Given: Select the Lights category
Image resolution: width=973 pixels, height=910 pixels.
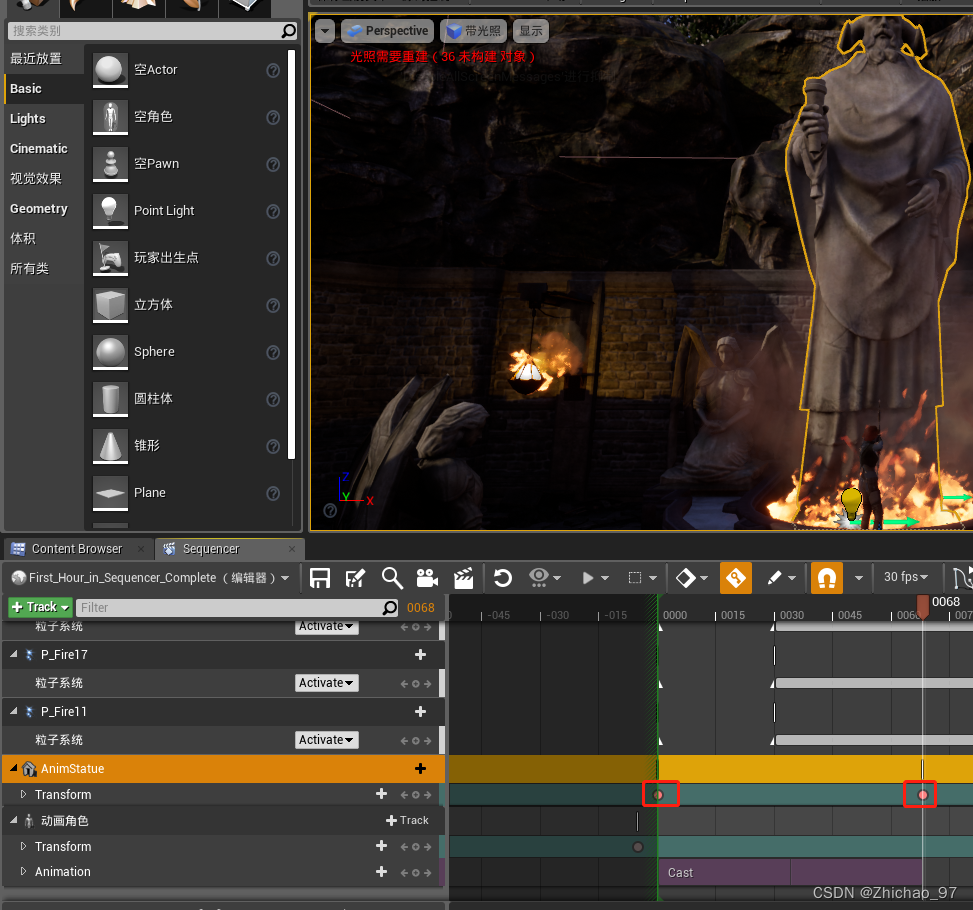Looking at the screenshot, I should (28, 119).
